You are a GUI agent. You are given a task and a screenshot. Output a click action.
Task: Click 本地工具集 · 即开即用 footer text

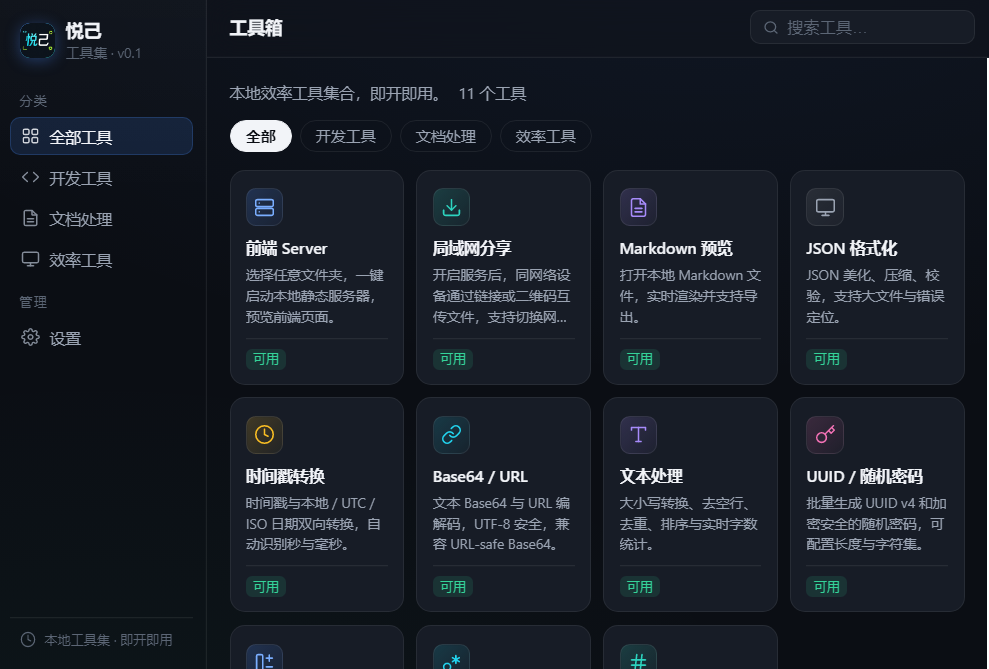click(108, 640)
